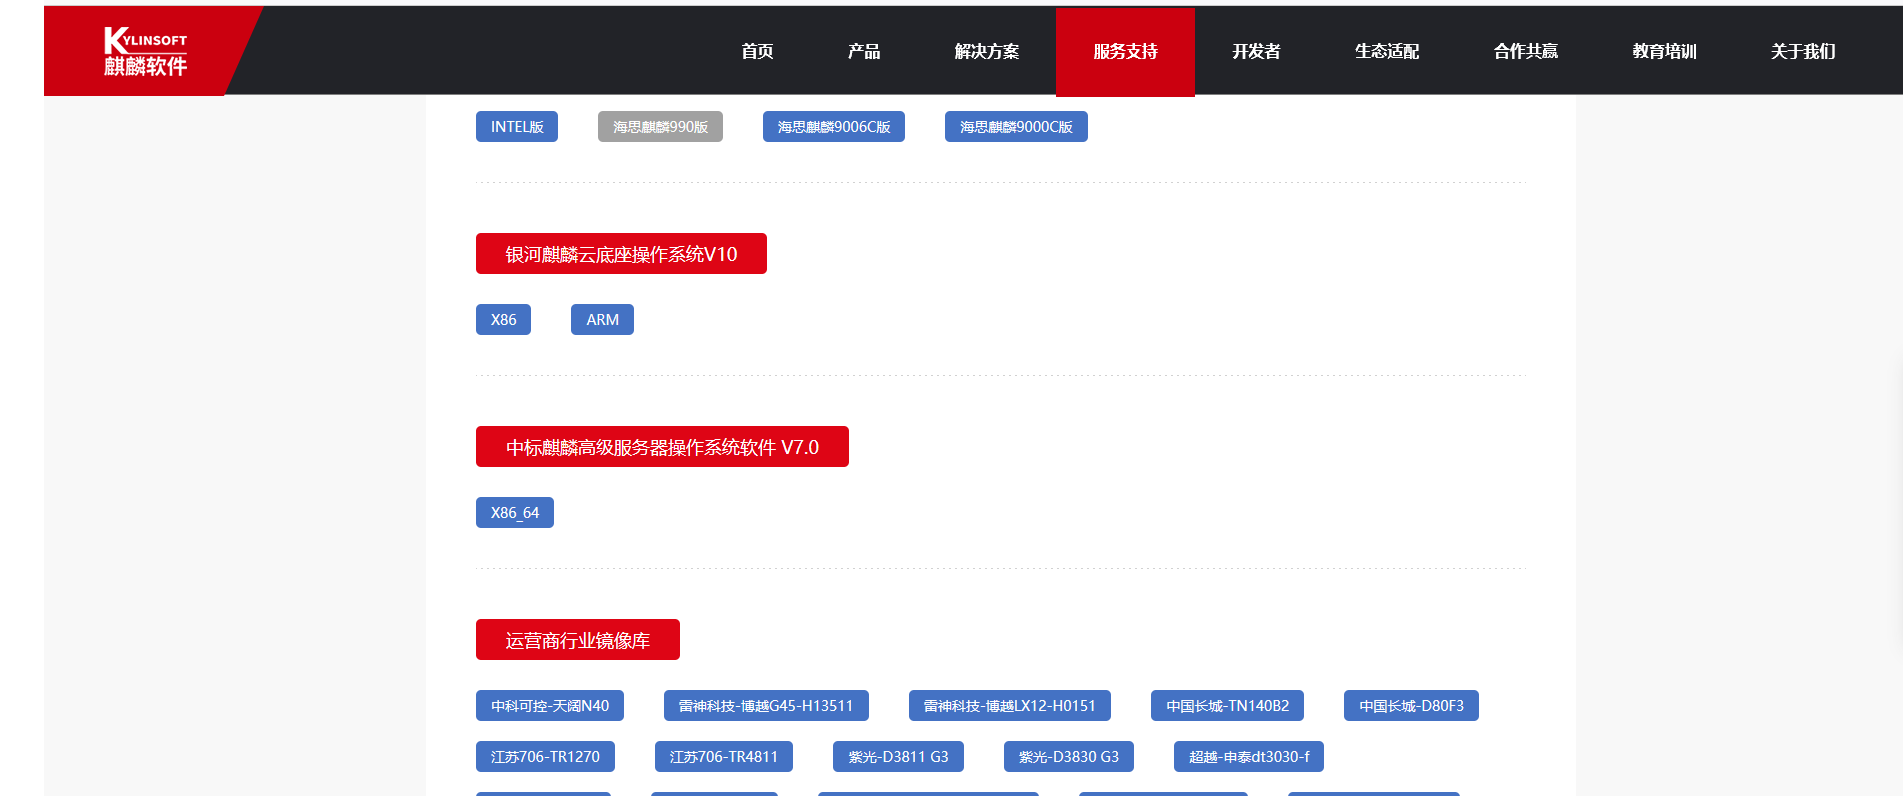Image resolution: width=1903 pixels, height=796 pixels.
Task: Open the 关于我们 menu
Action: coord(1803,51)
